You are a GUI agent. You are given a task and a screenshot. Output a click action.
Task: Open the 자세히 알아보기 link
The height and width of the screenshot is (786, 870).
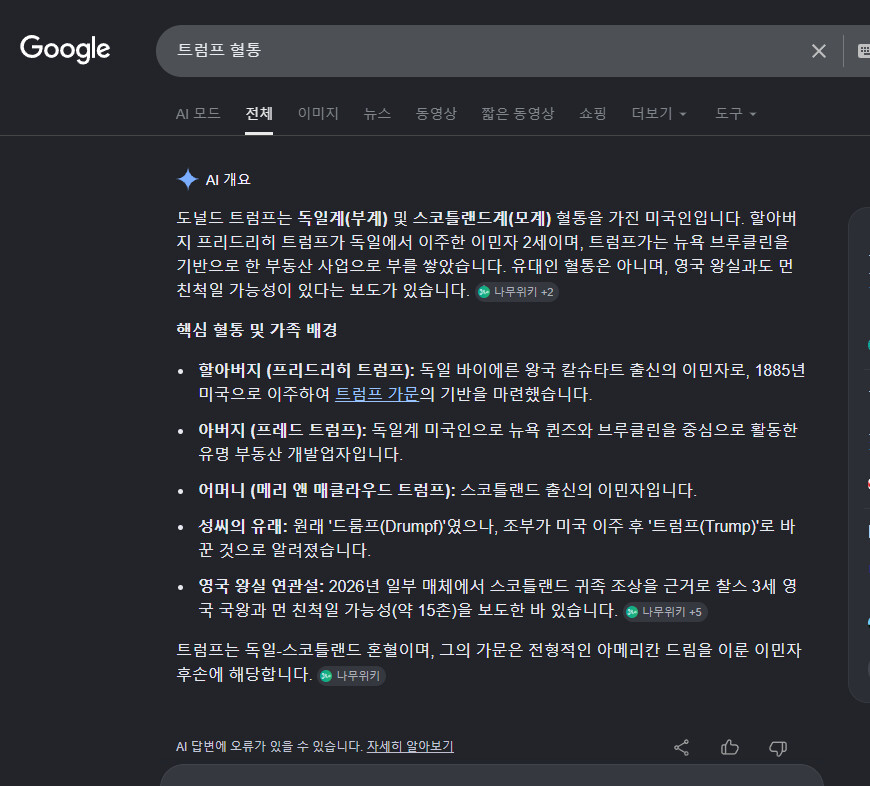[410, 747]
